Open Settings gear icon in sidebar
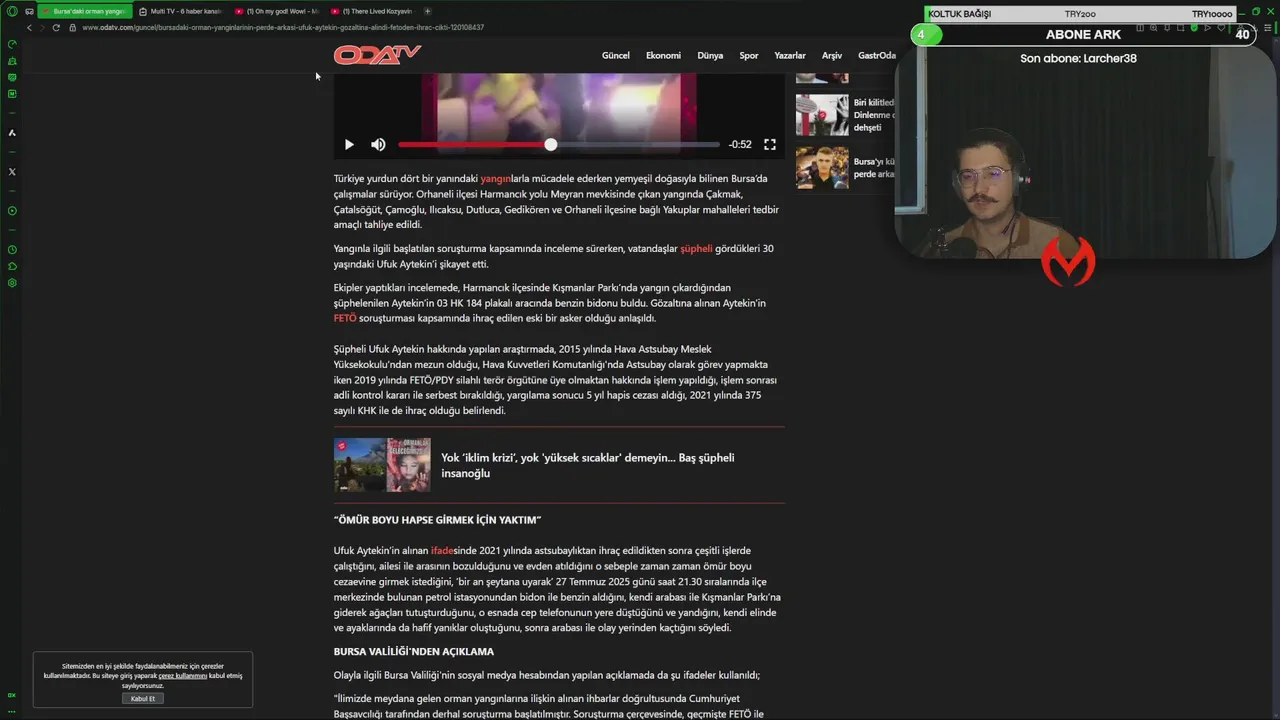The width and height of the screenshot is (1280, 720). [12, 283]
